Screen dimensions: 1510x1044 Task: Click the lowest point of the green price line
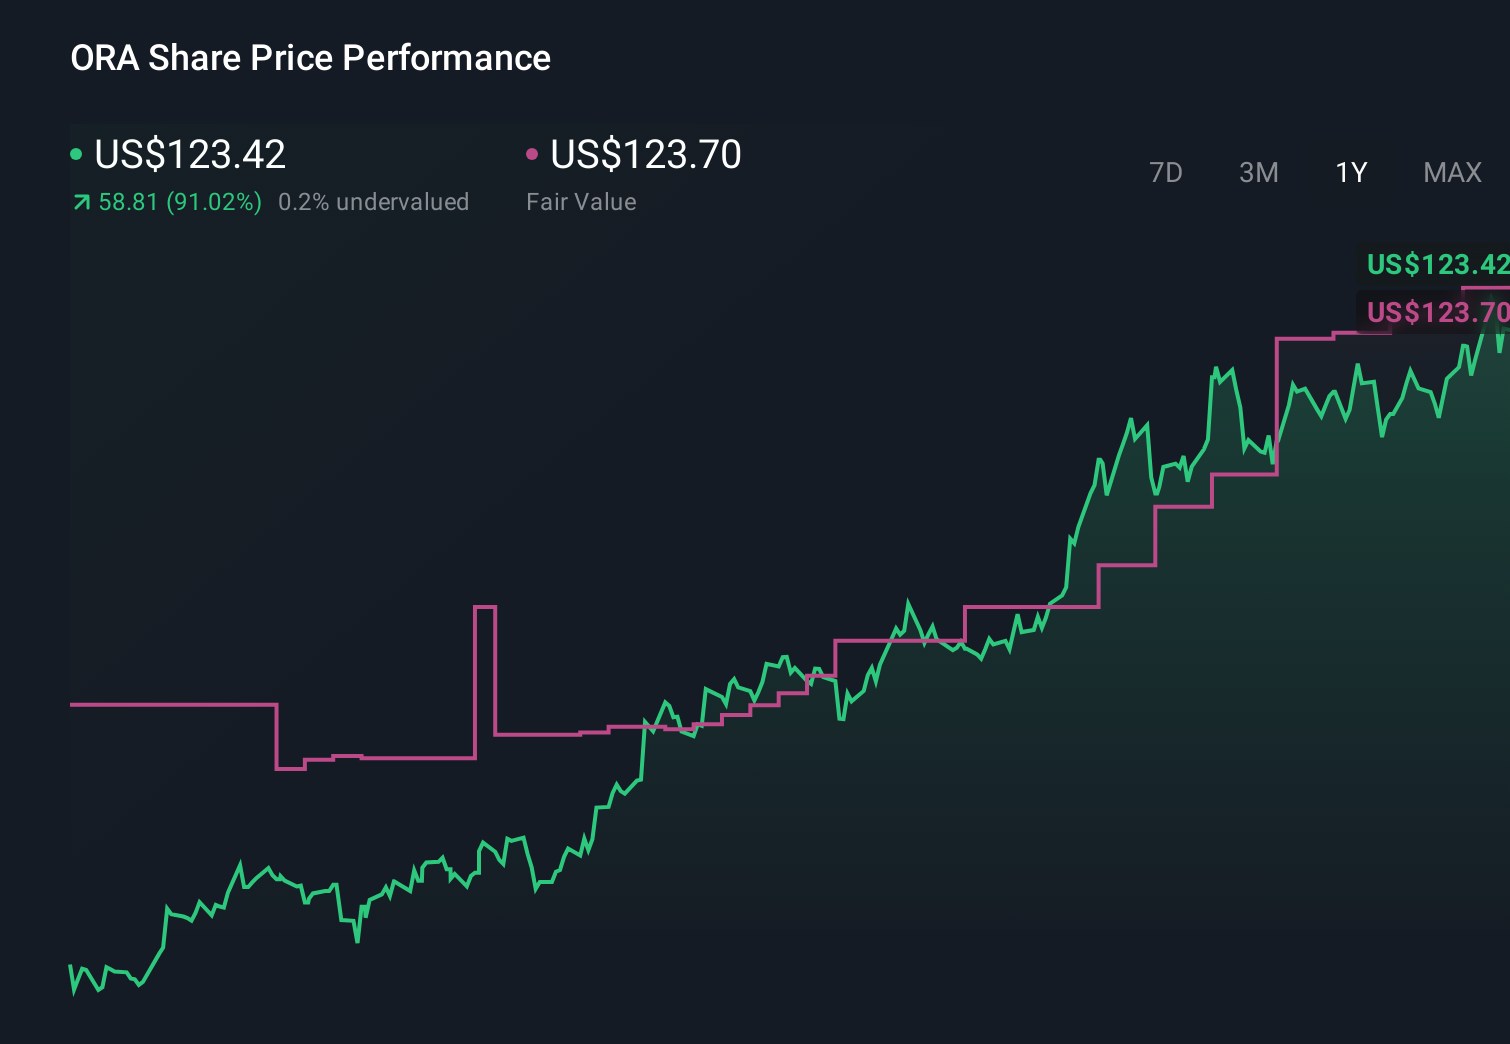(x=72, y=995)
